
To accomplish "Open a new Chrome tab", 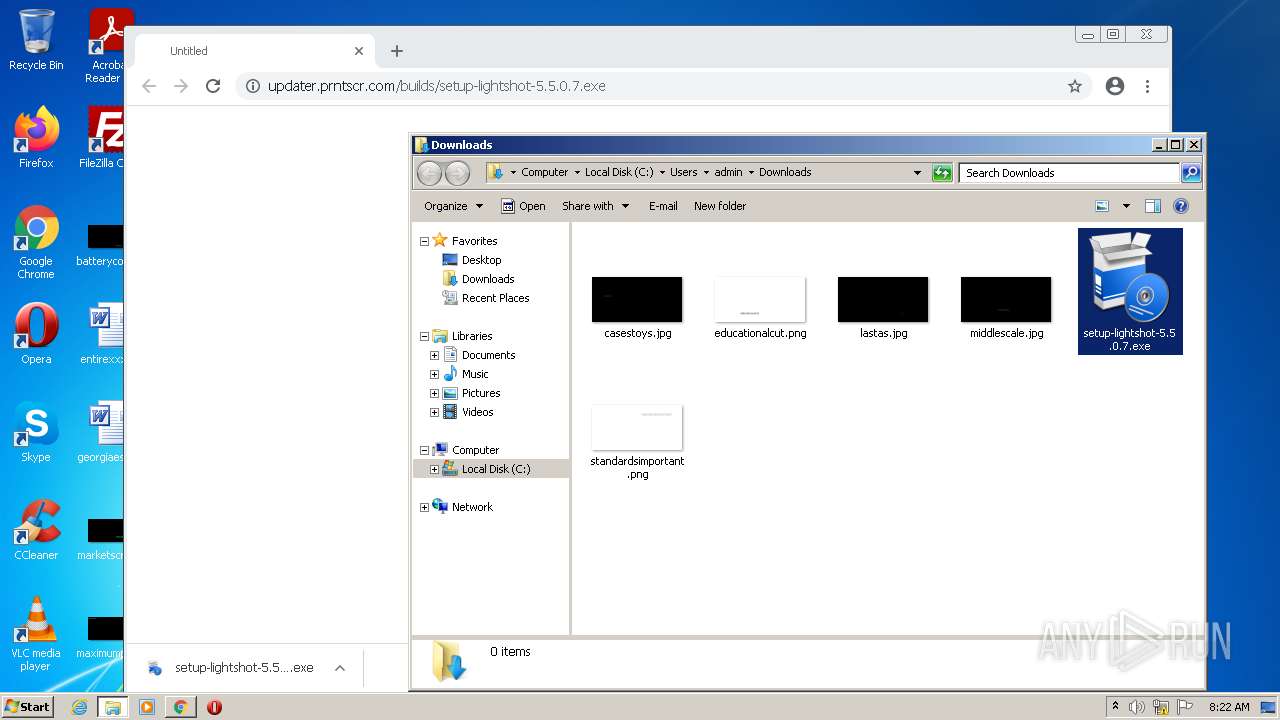I will coord(397,51).
